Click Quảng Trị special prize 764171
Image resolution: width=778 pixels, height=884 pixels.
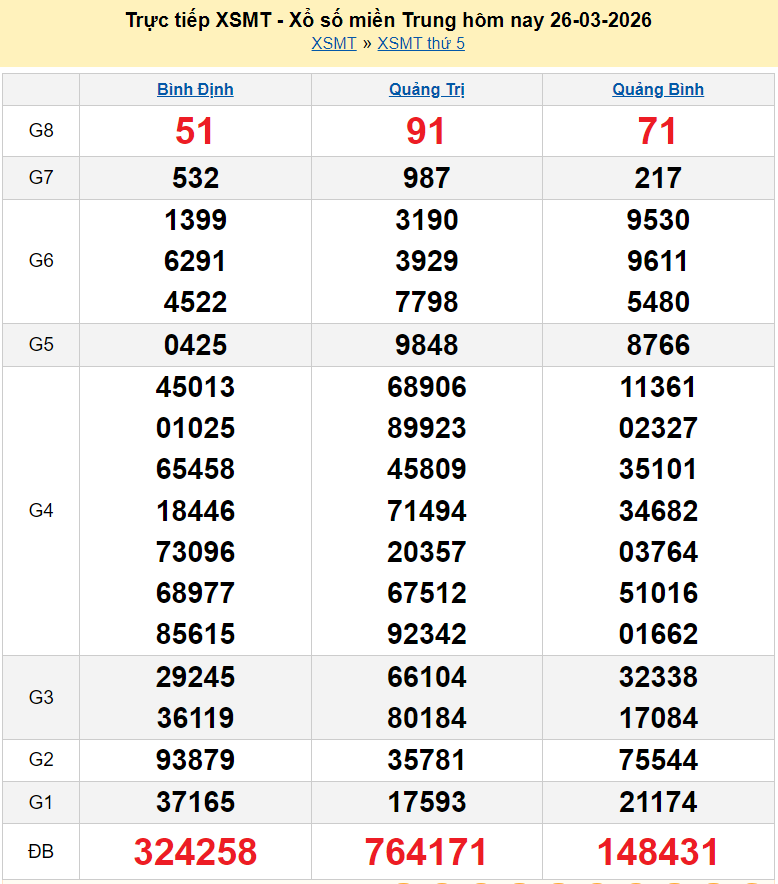tap(427, 852)
